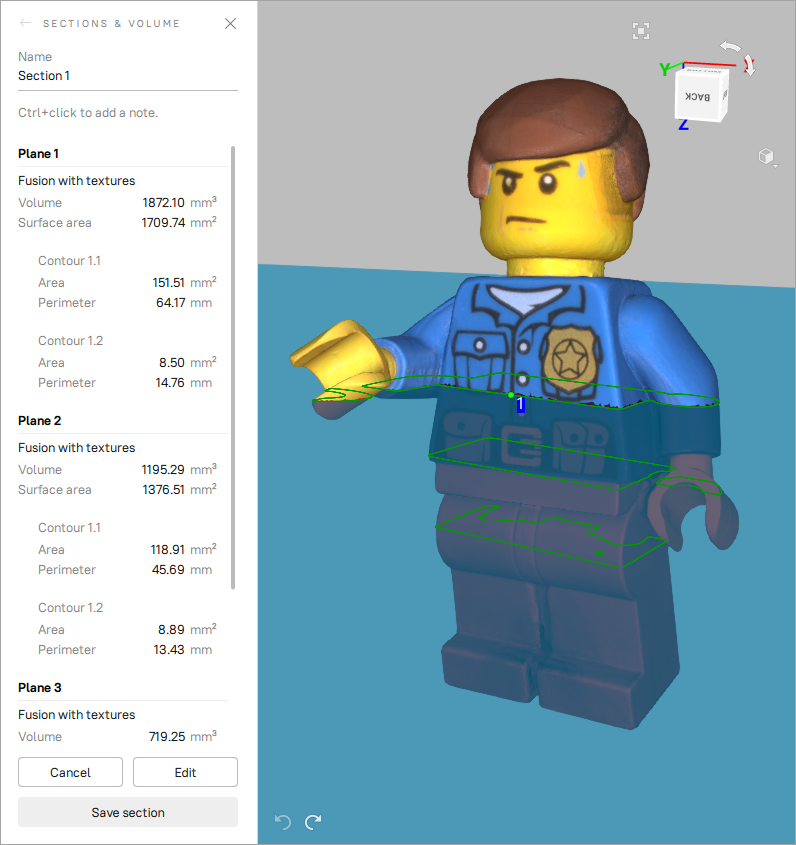Close the Sections & Volume panel
The image size is (796, 845).
(x=230, y=23)
